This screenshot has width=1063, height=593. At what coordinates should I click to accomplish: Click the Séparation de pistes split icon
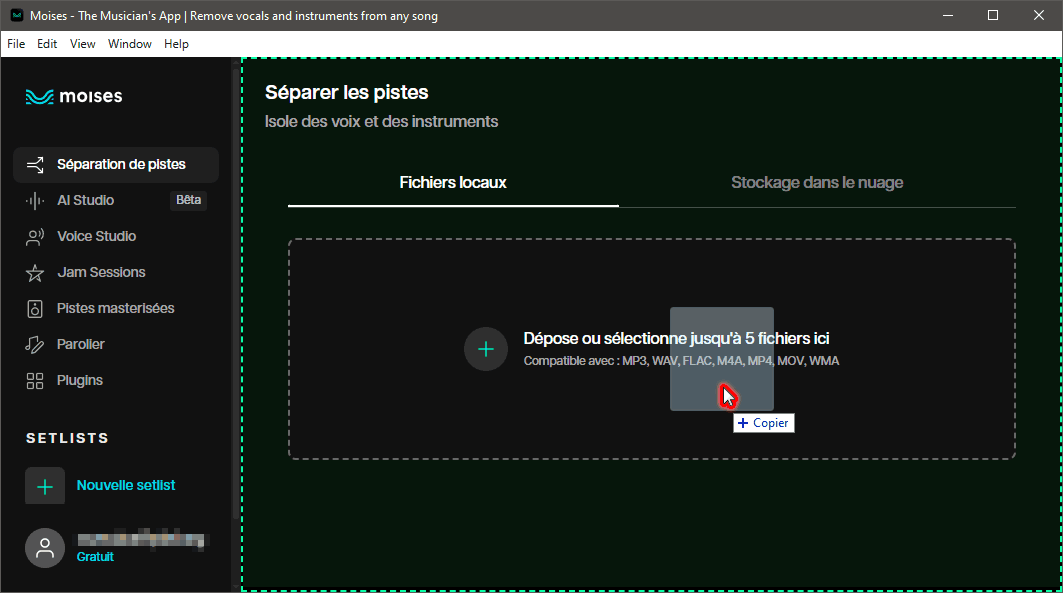coord(35,165)
